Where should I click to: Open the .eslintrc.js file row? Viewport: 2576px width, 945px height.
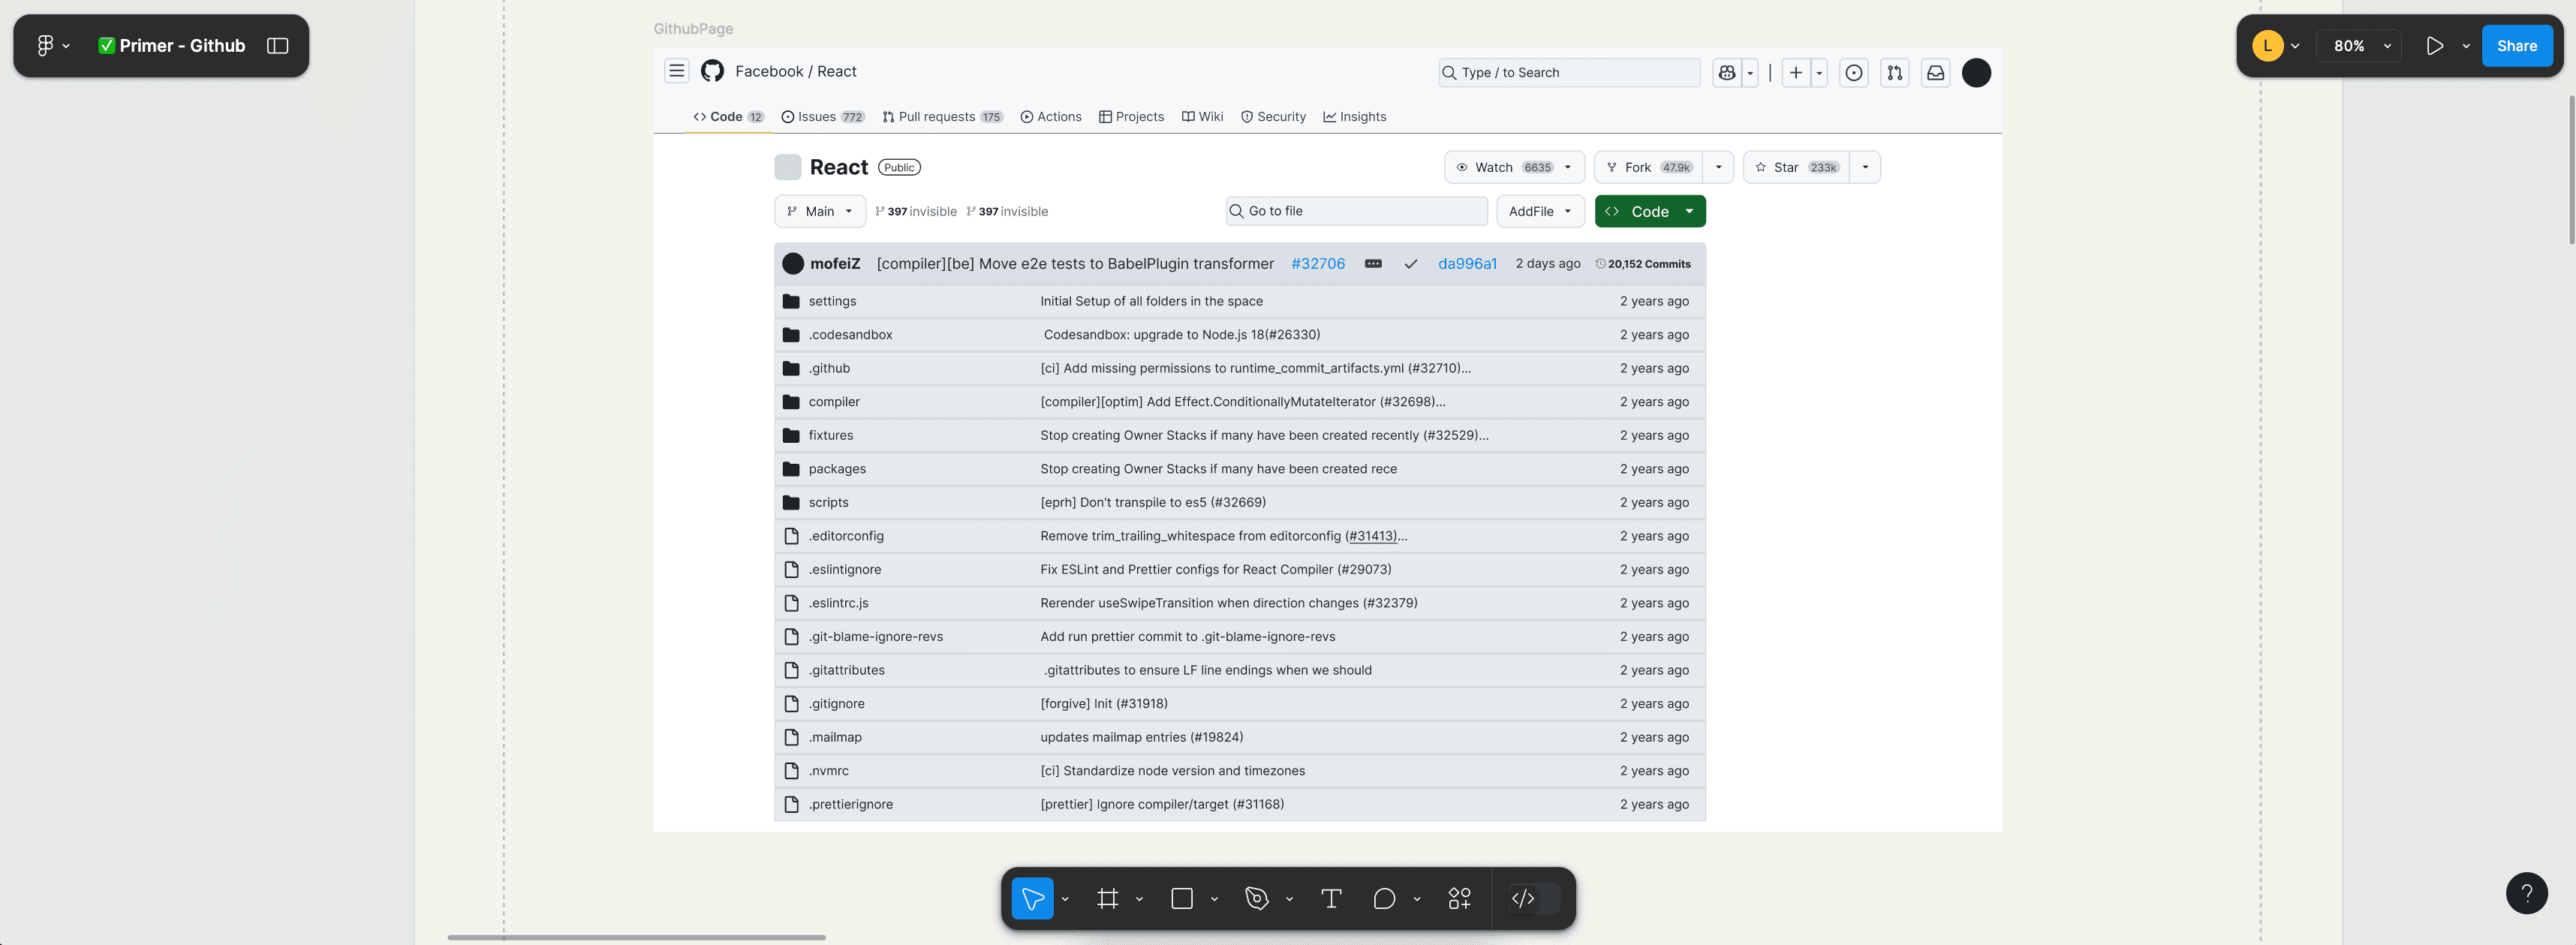(x=1239, y=603)
